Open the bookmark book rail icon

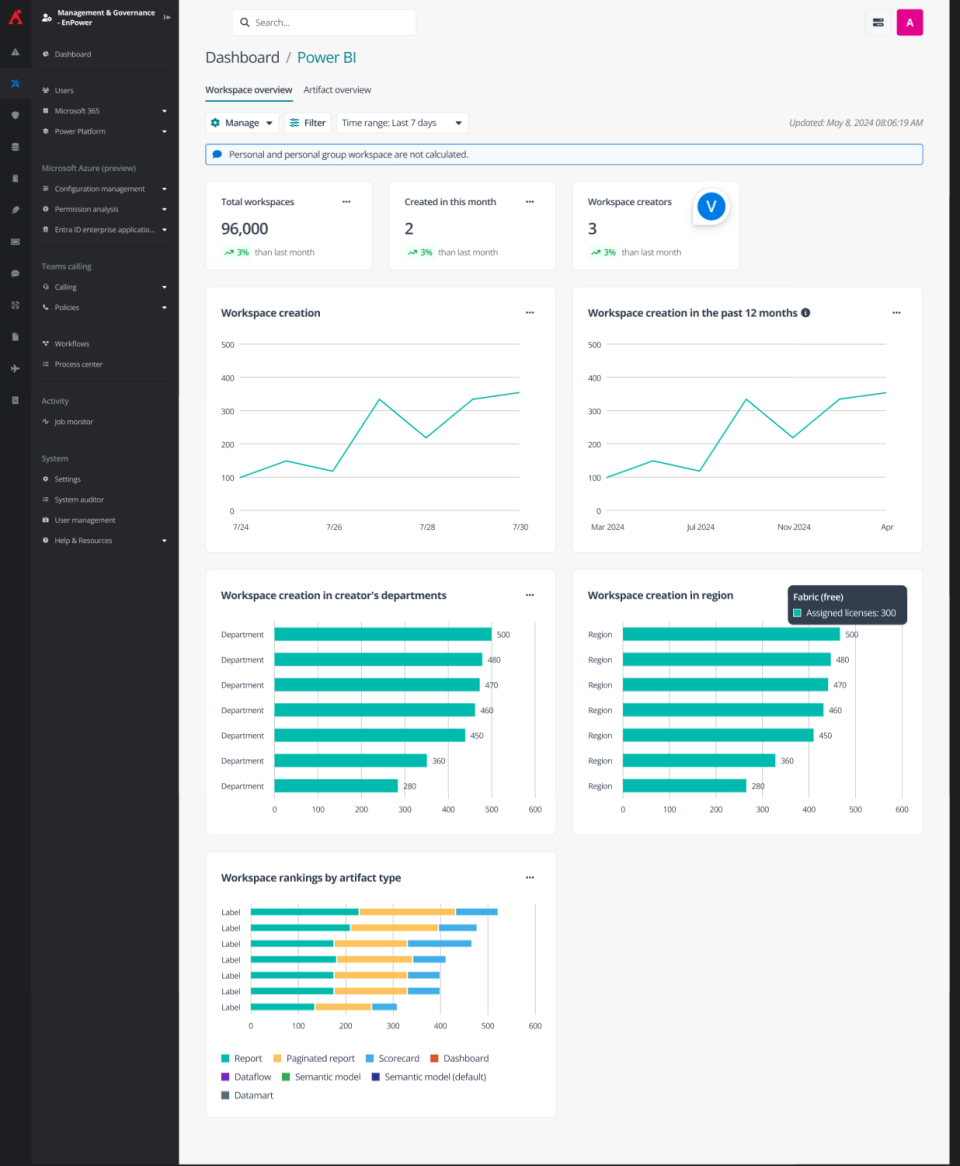tap(16, 178)
